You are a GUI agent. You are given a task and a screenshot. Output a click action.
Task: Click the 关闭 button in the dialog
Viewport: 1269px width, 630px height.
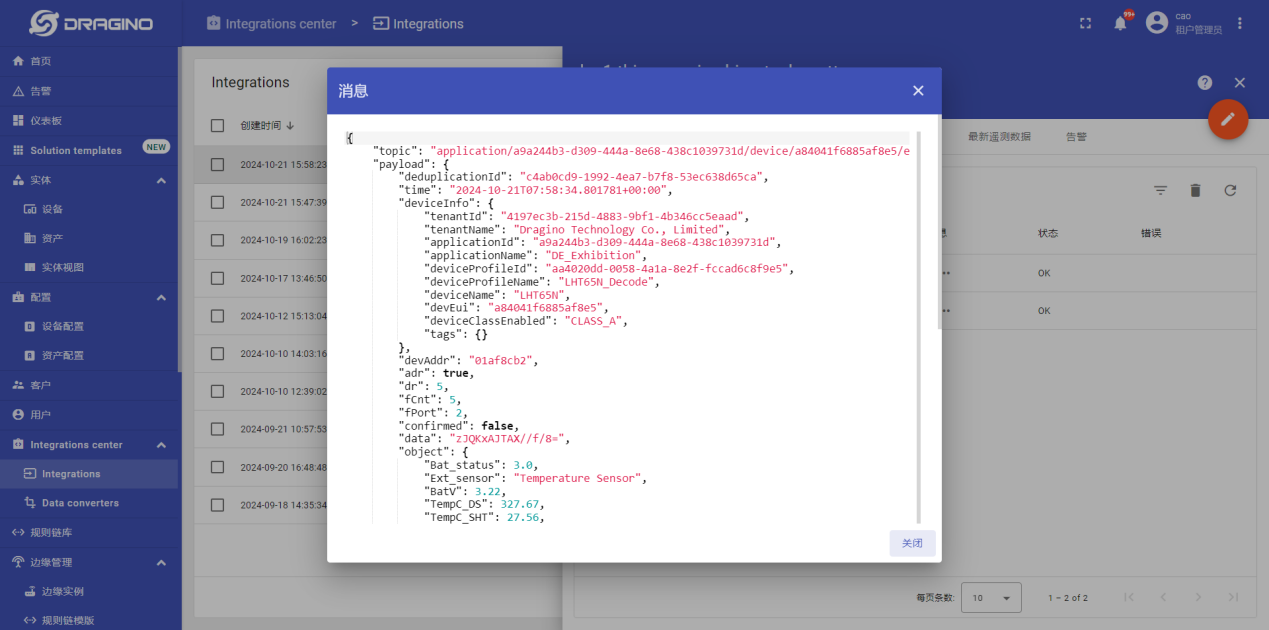pyautogui.click(x=912, y=543)
